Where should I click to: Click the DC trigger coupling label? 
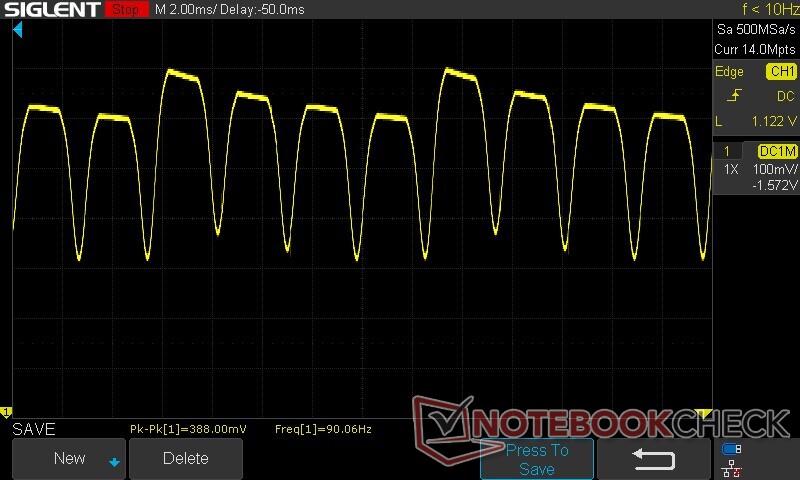(786, 96)
